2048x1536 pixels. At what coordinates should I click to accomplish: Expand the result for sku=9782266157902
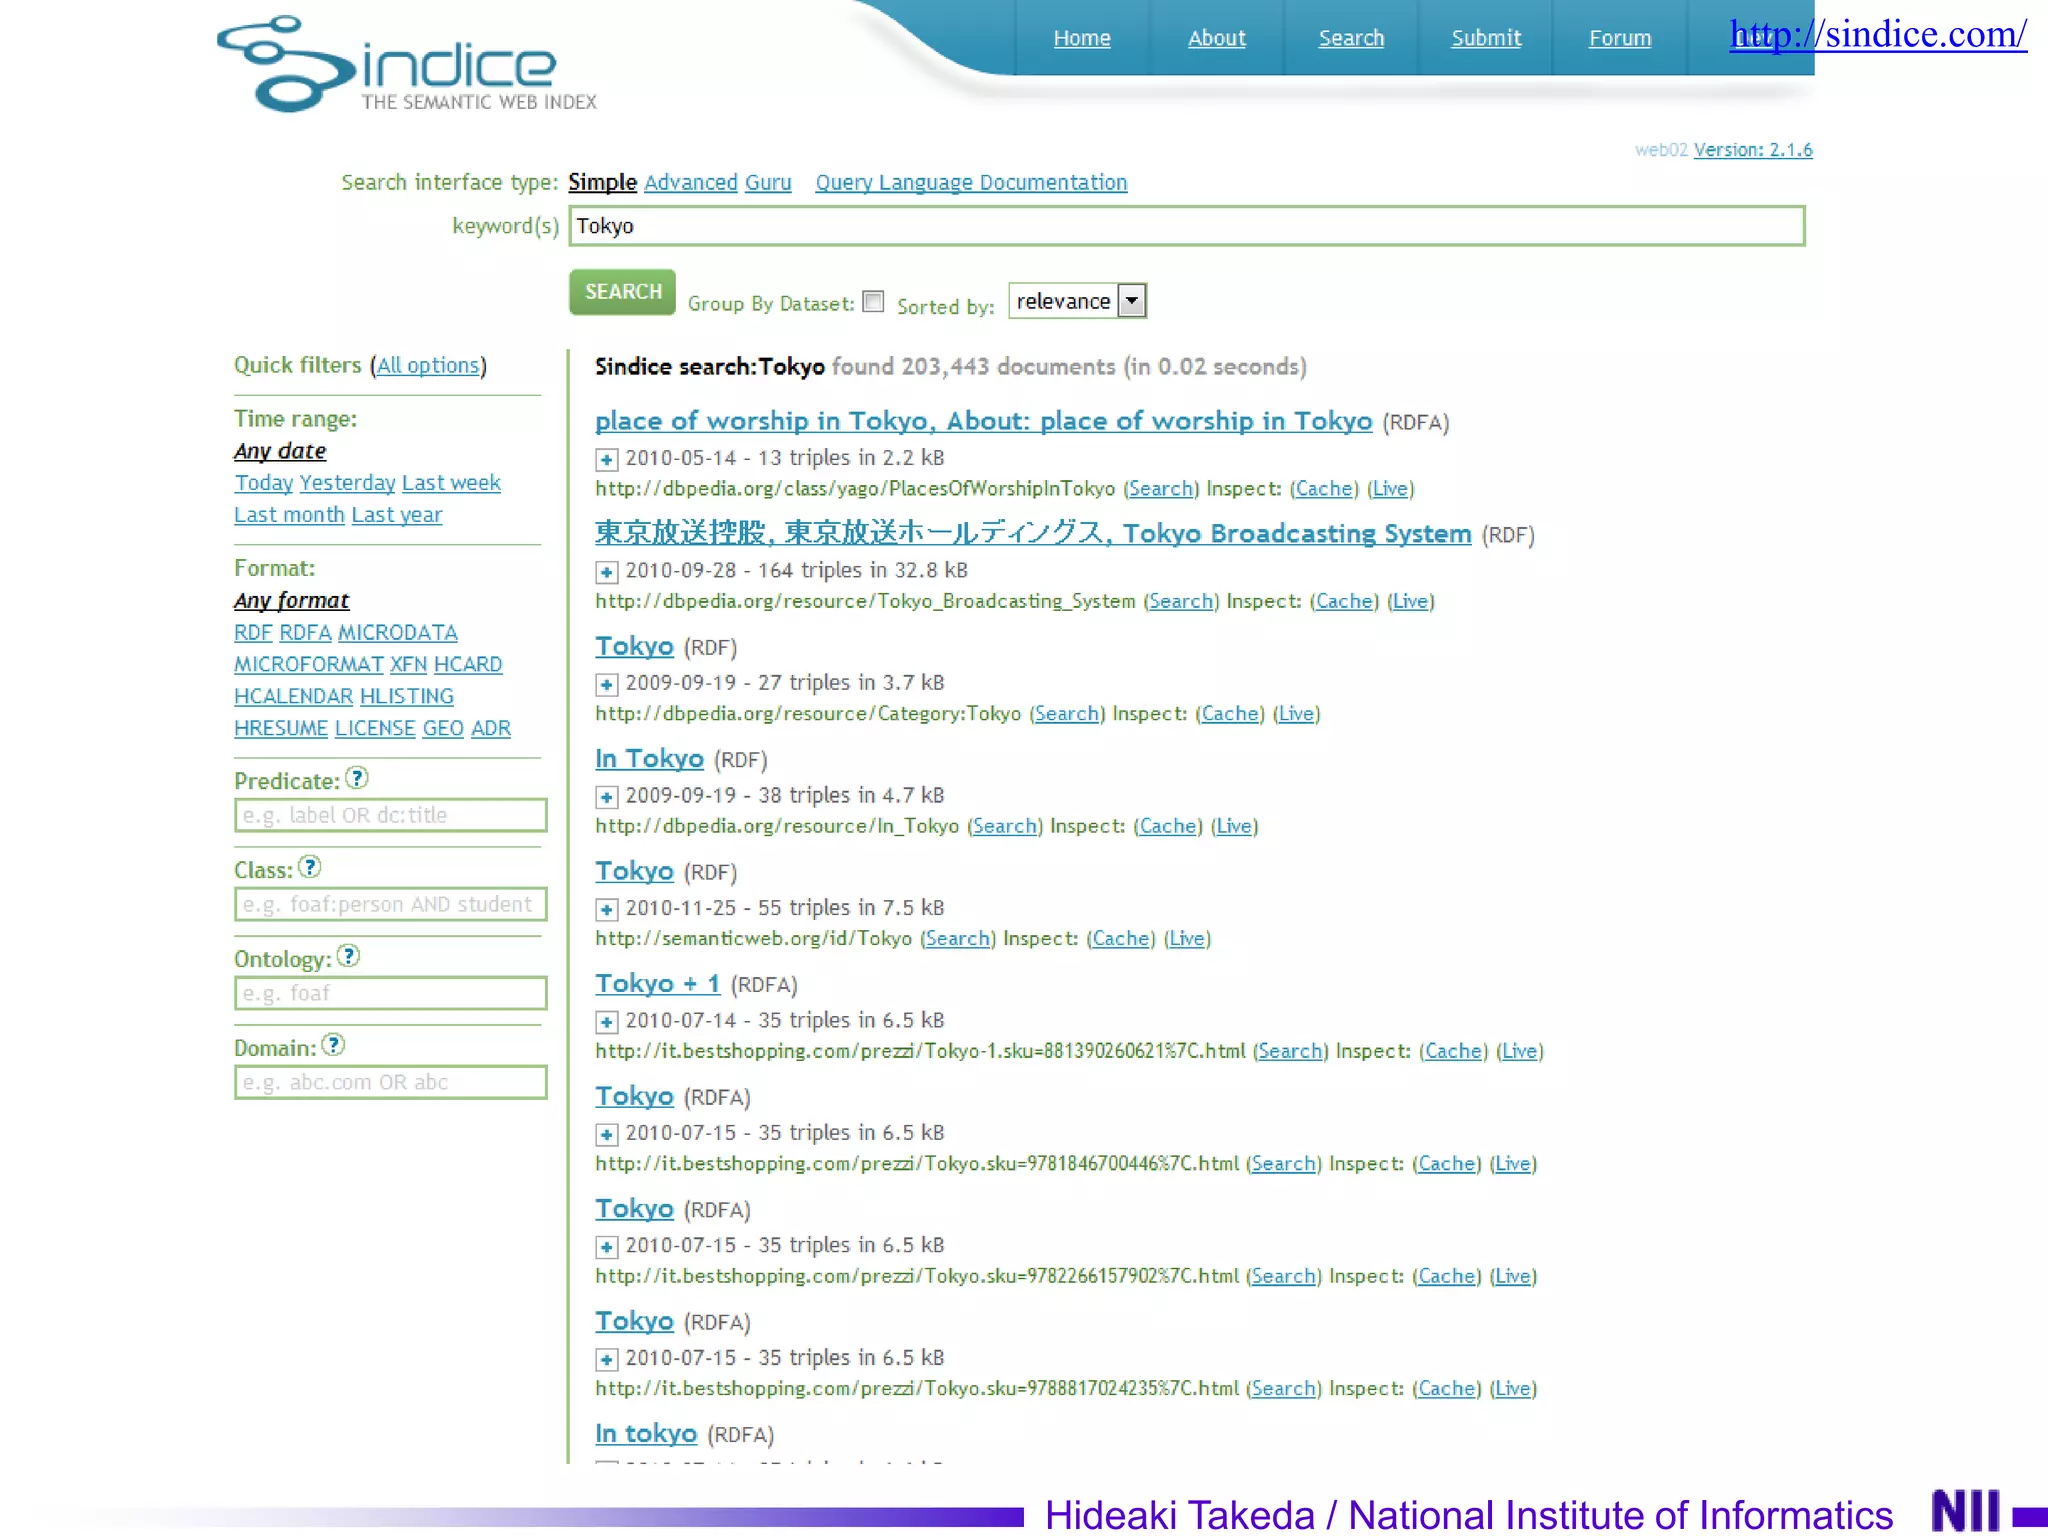click(606, 1247)
